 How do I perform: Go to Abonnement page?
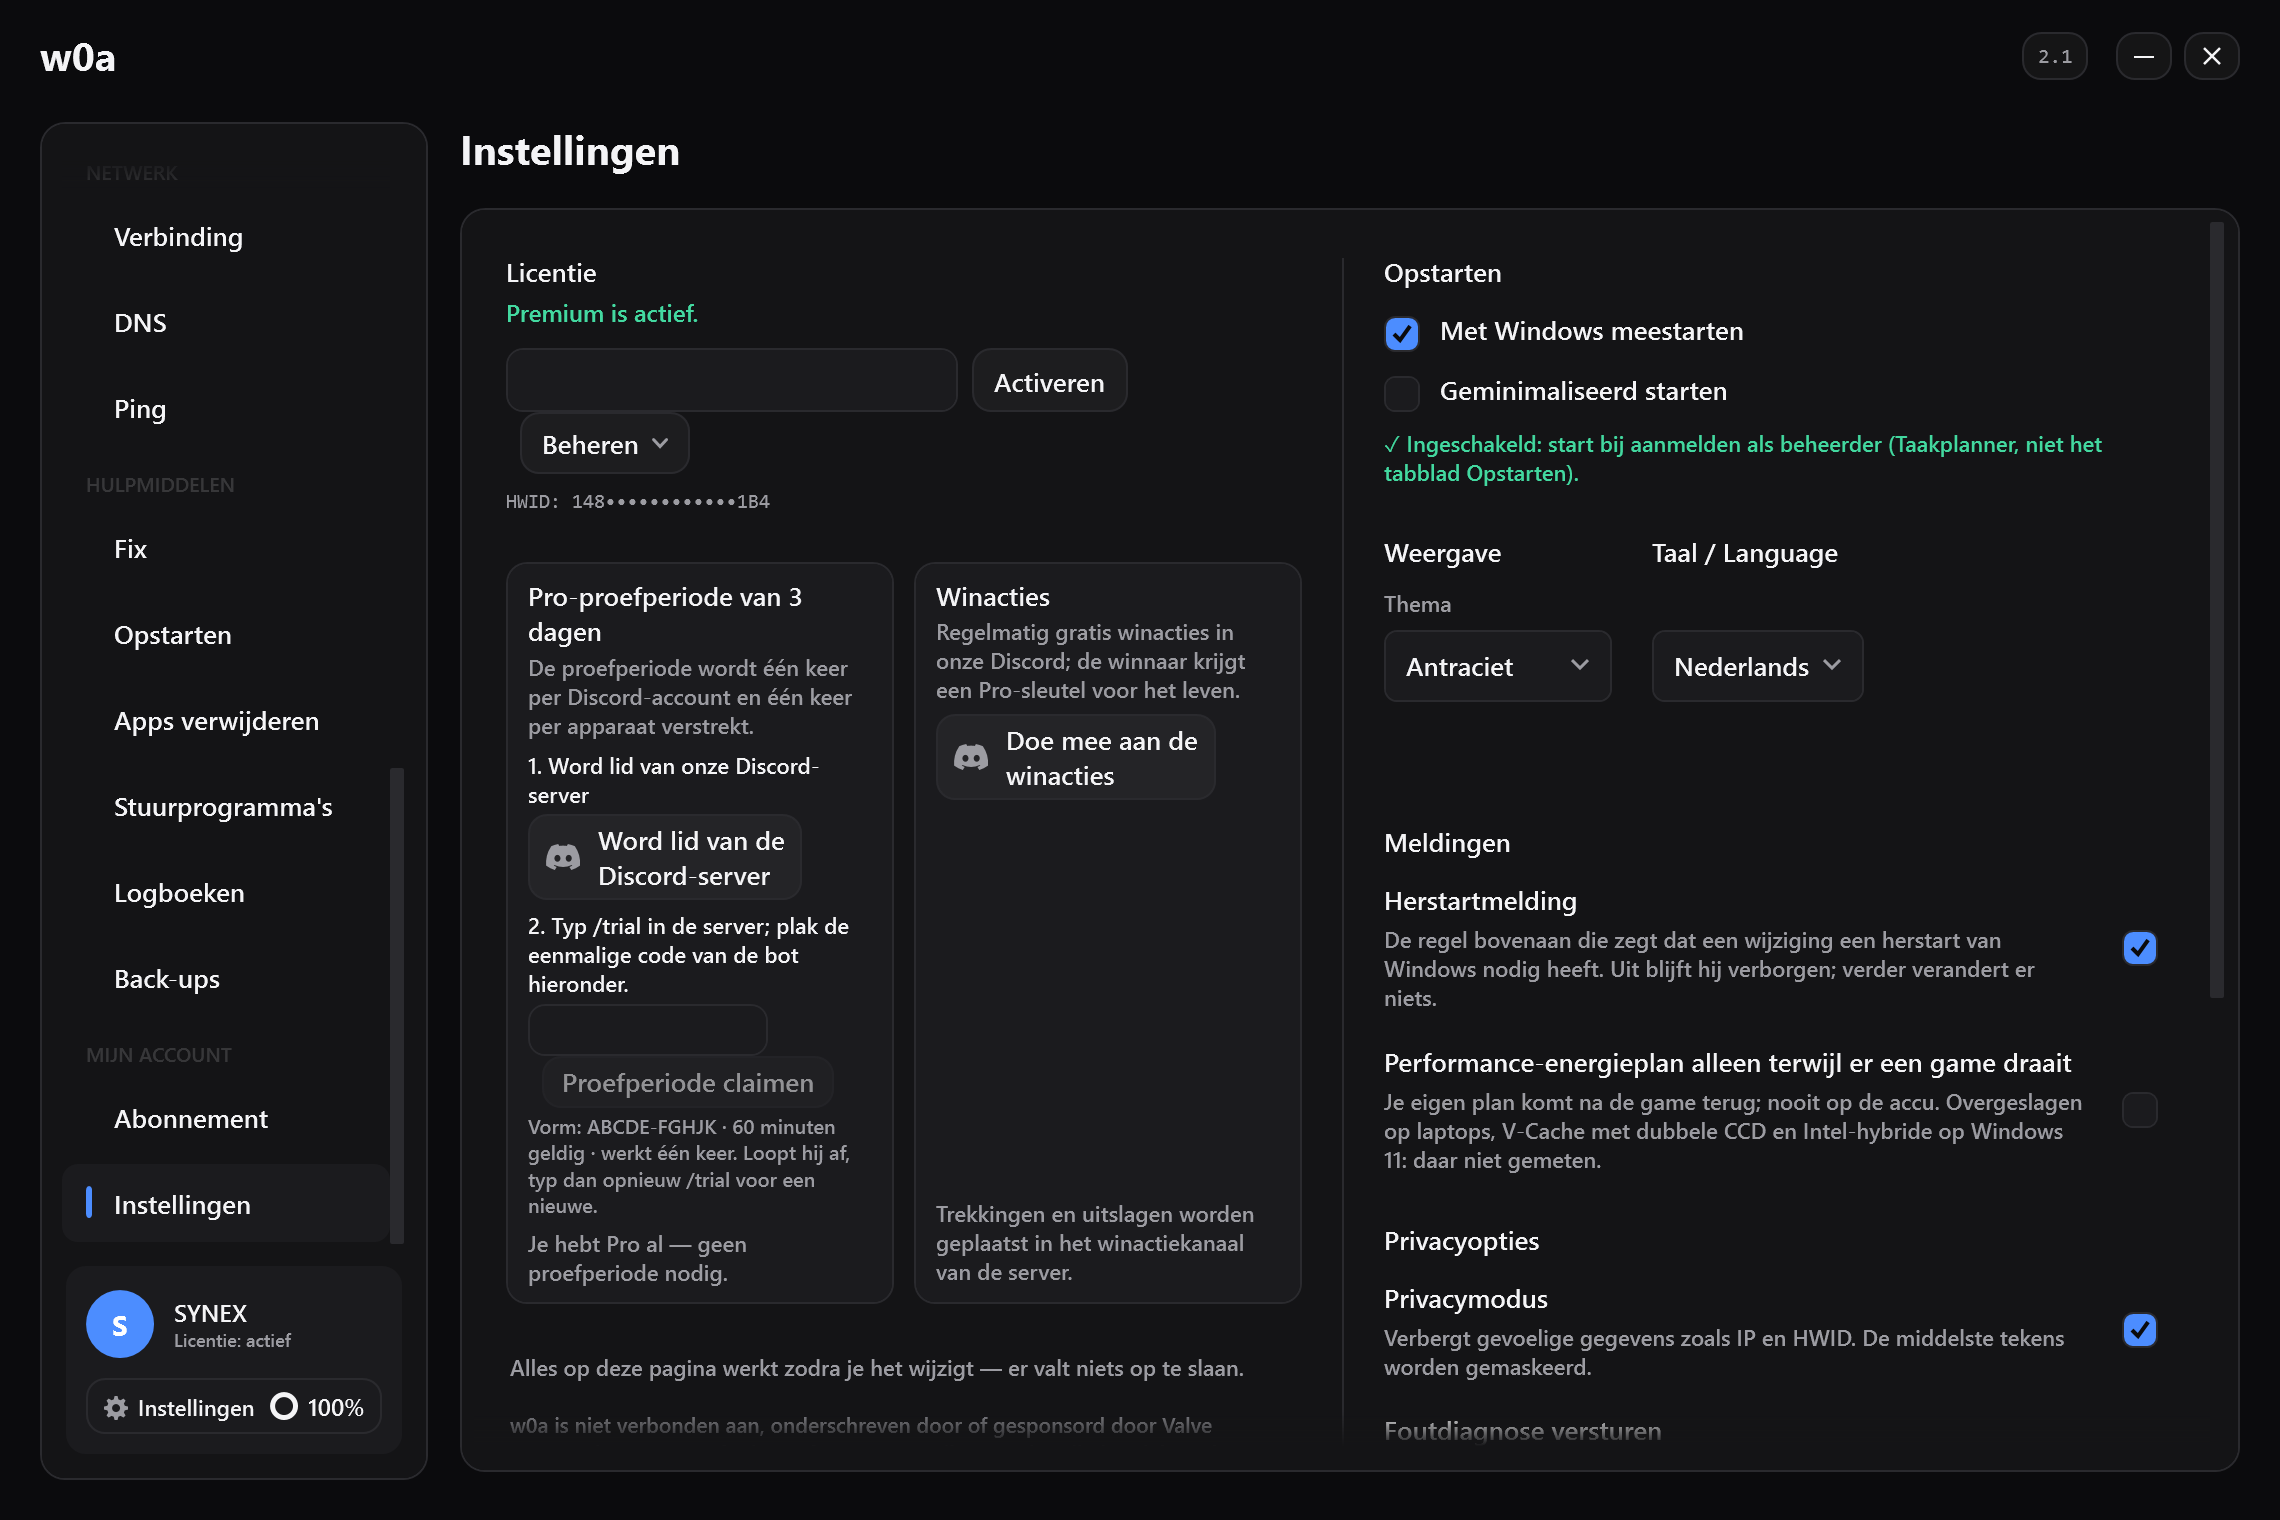click(x=226, y=1119)
